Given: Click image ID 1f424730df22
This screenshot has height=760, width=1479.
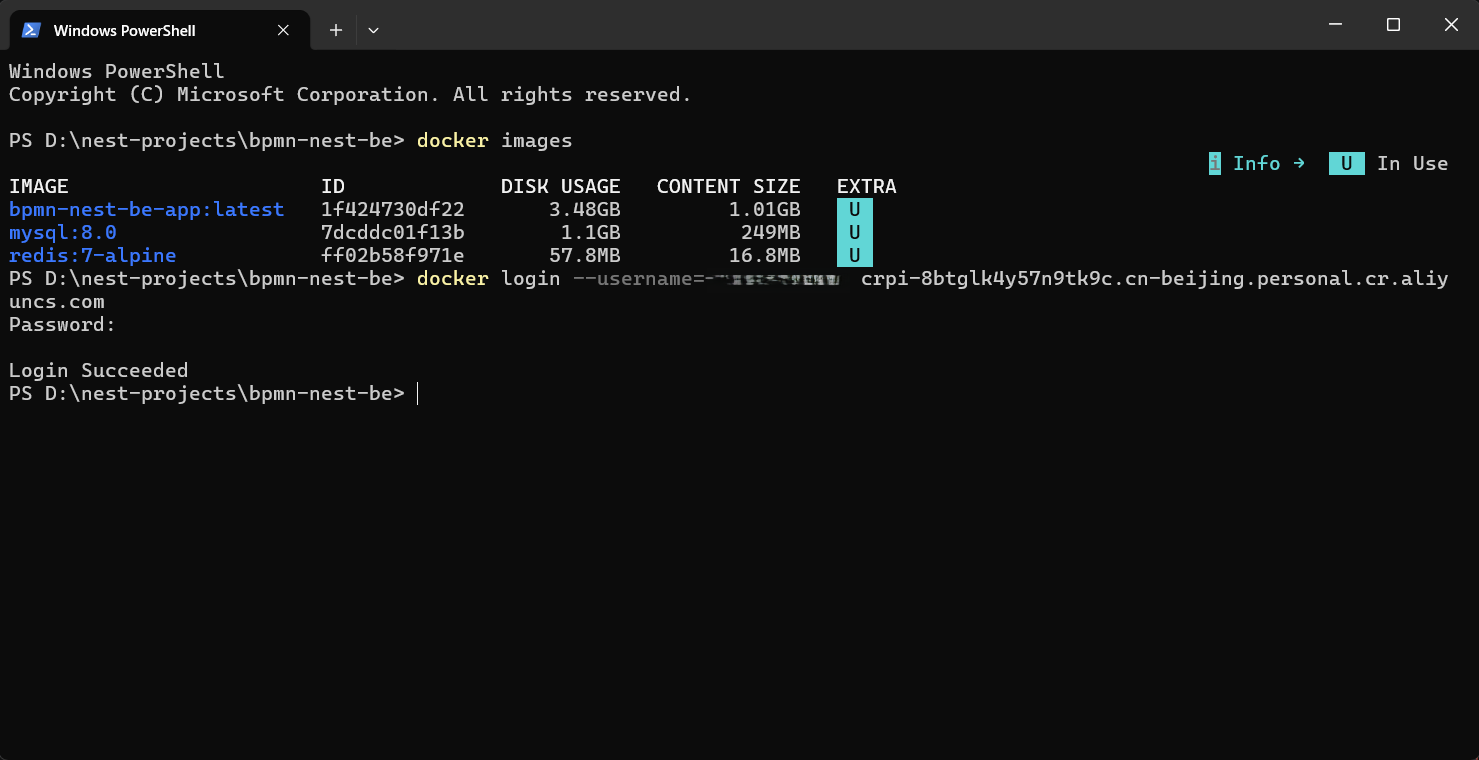Looking at the screenshot, I should point(393,209).
